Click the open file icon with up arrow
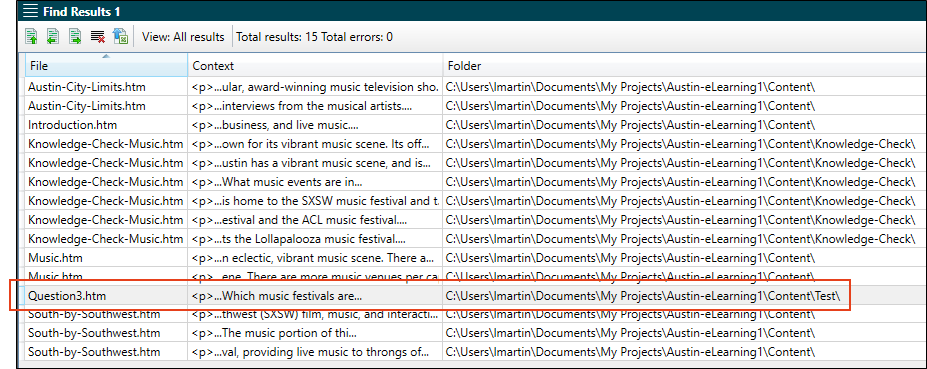927x369 pixels. click(x=31, y=37)
